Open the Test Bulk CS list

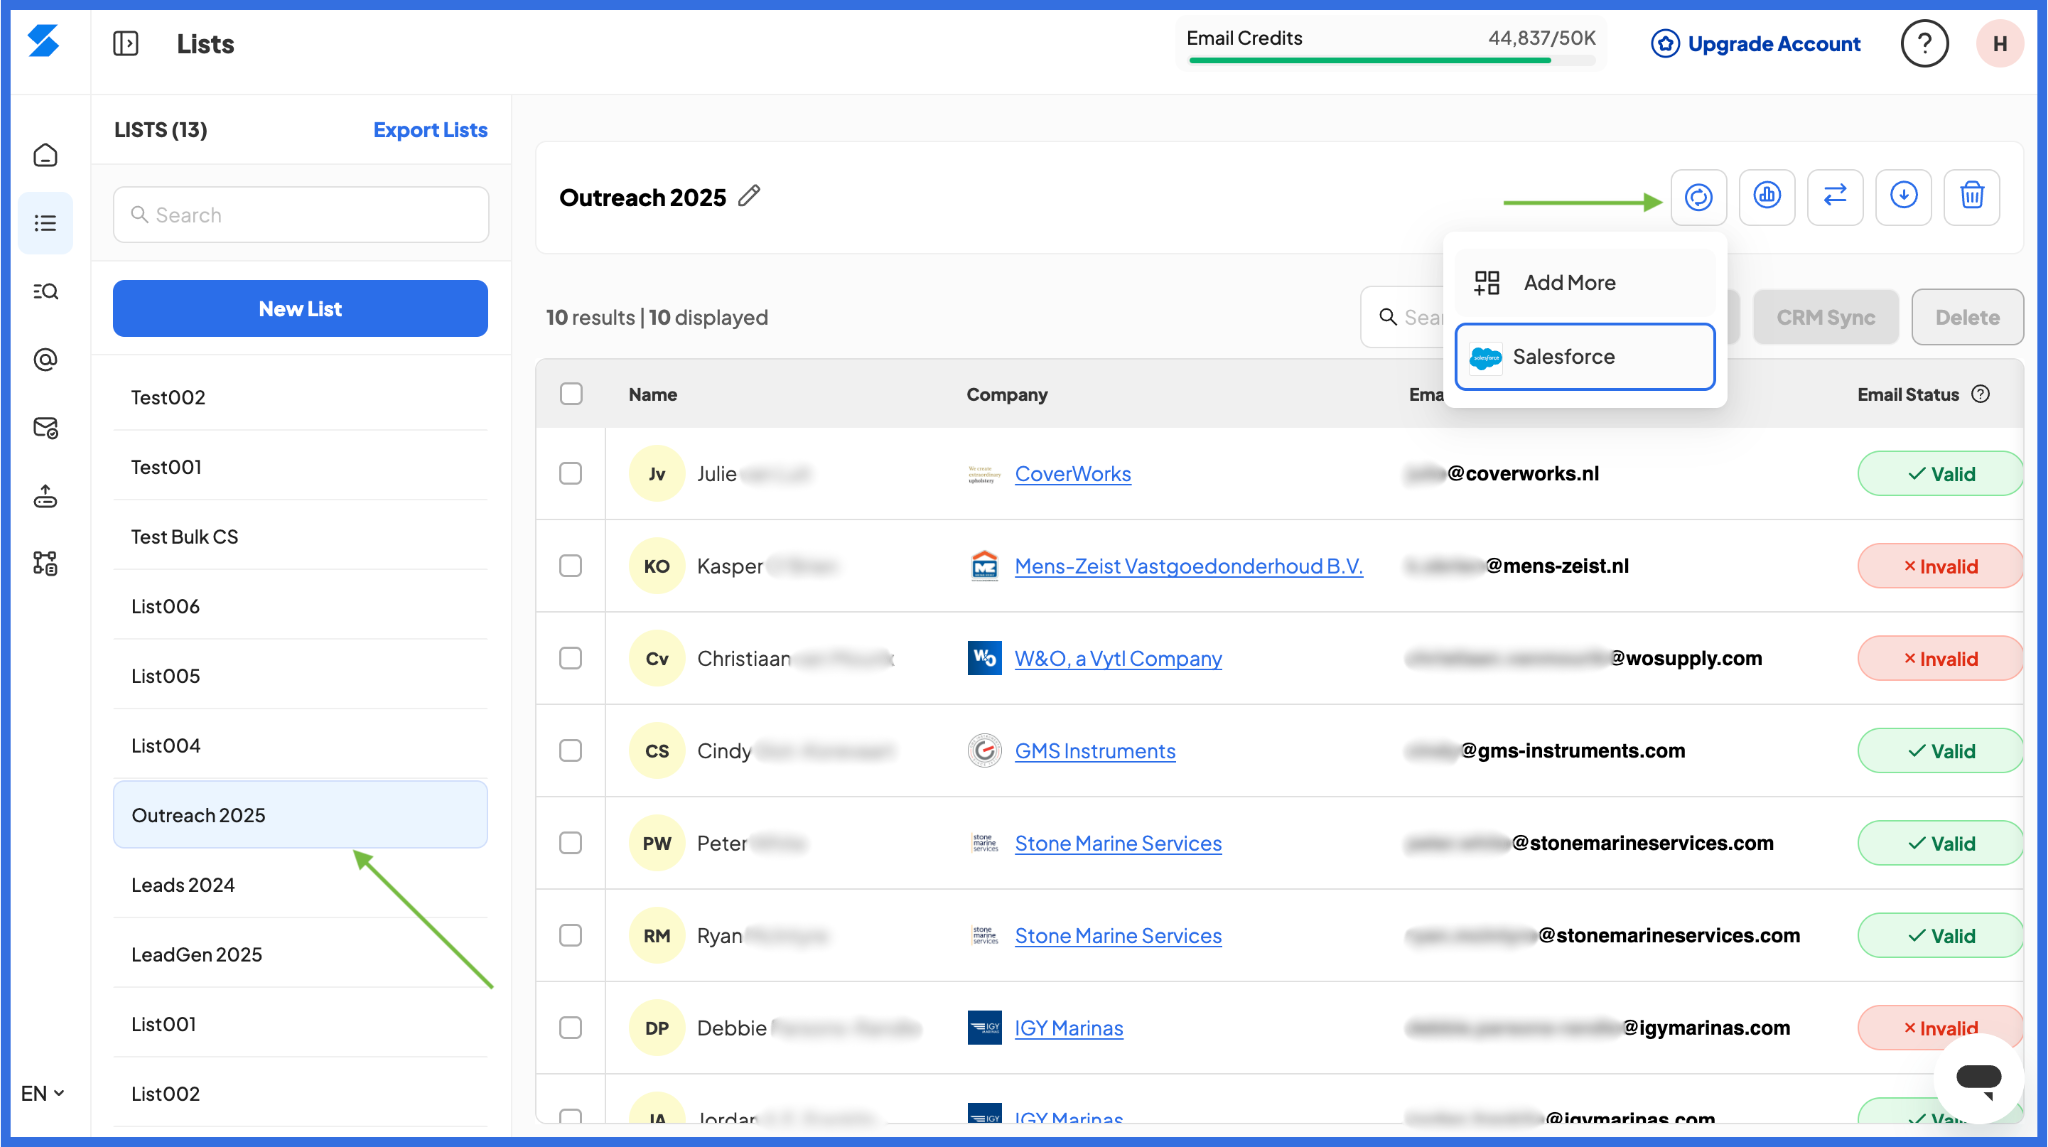(x=300, y=537)
